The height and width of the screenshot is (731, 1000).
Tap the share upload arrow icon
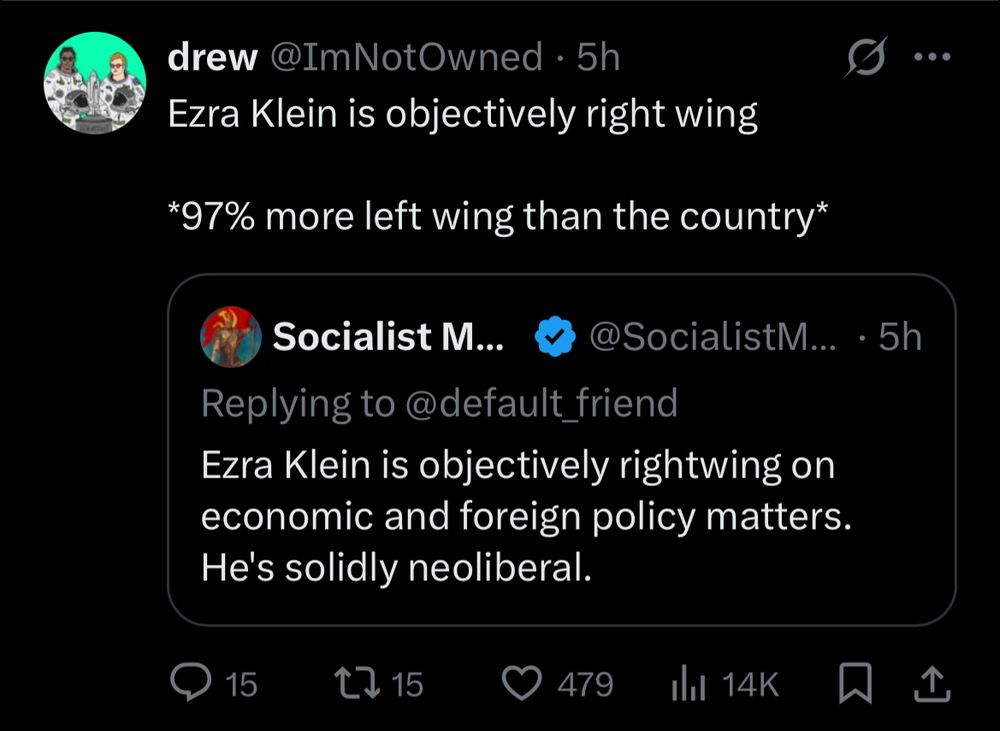tap(935, 683)
